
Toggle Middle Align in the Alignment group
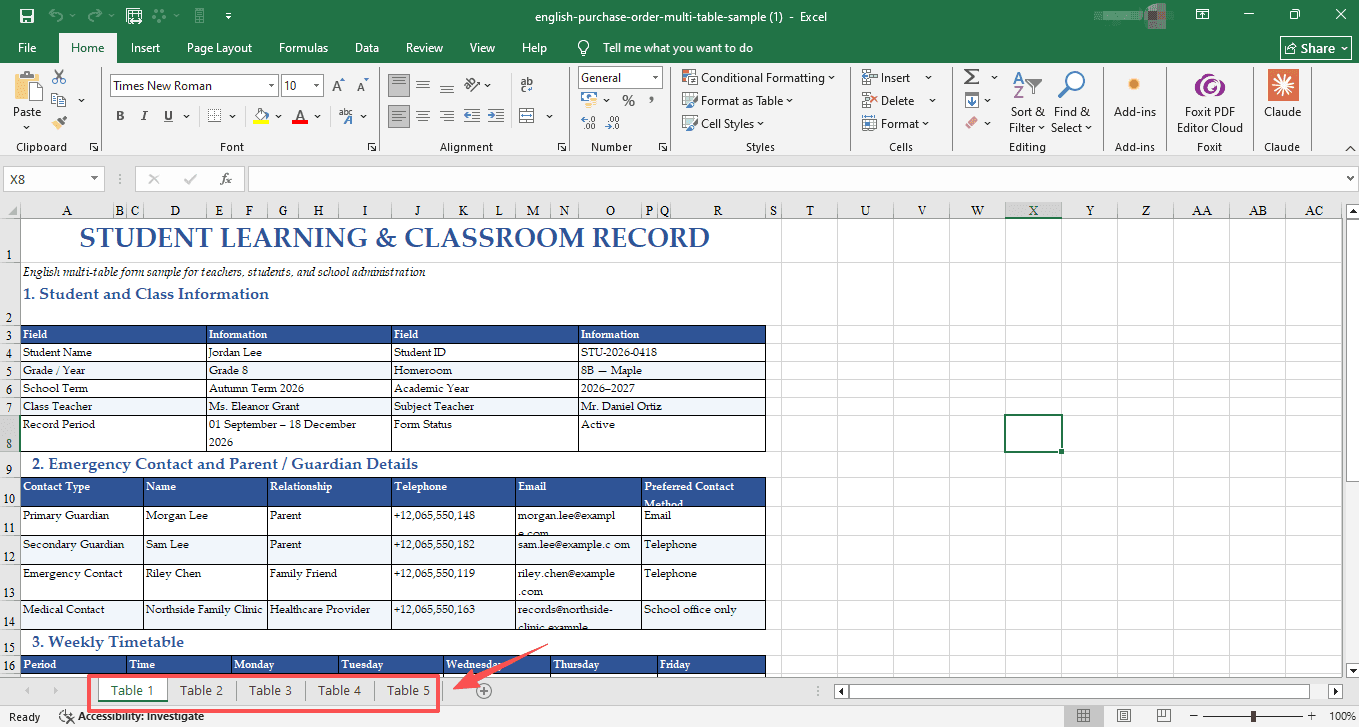tap(423, 86)
